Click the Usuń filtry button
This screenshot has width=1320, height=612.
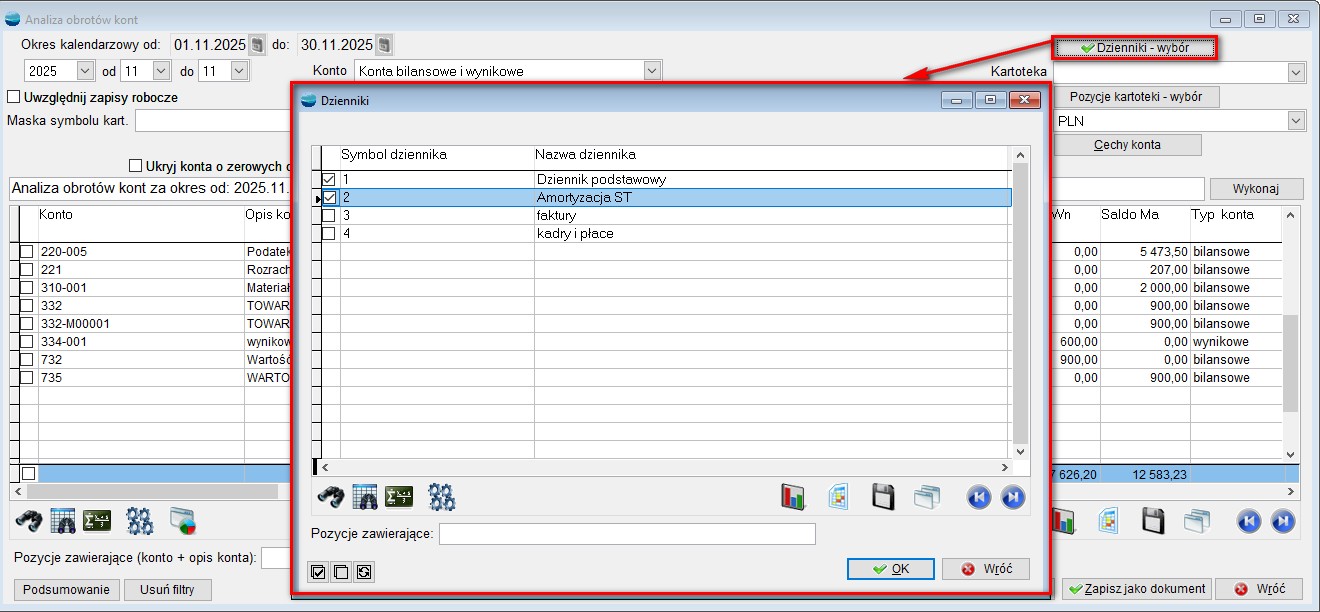(x=167, y=589)
